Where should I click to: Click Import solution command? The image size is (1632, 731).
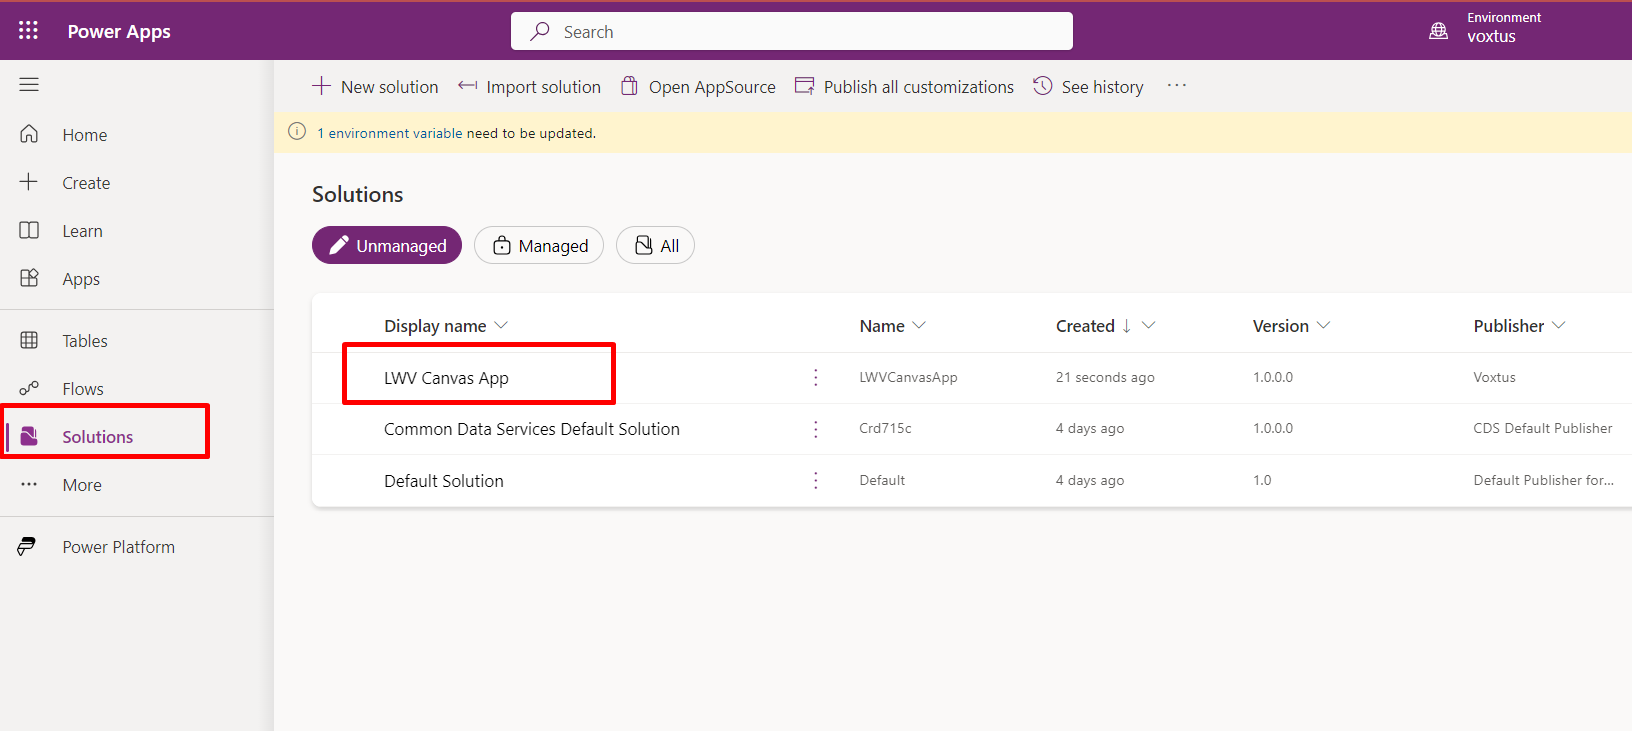(x=529, y=86)
